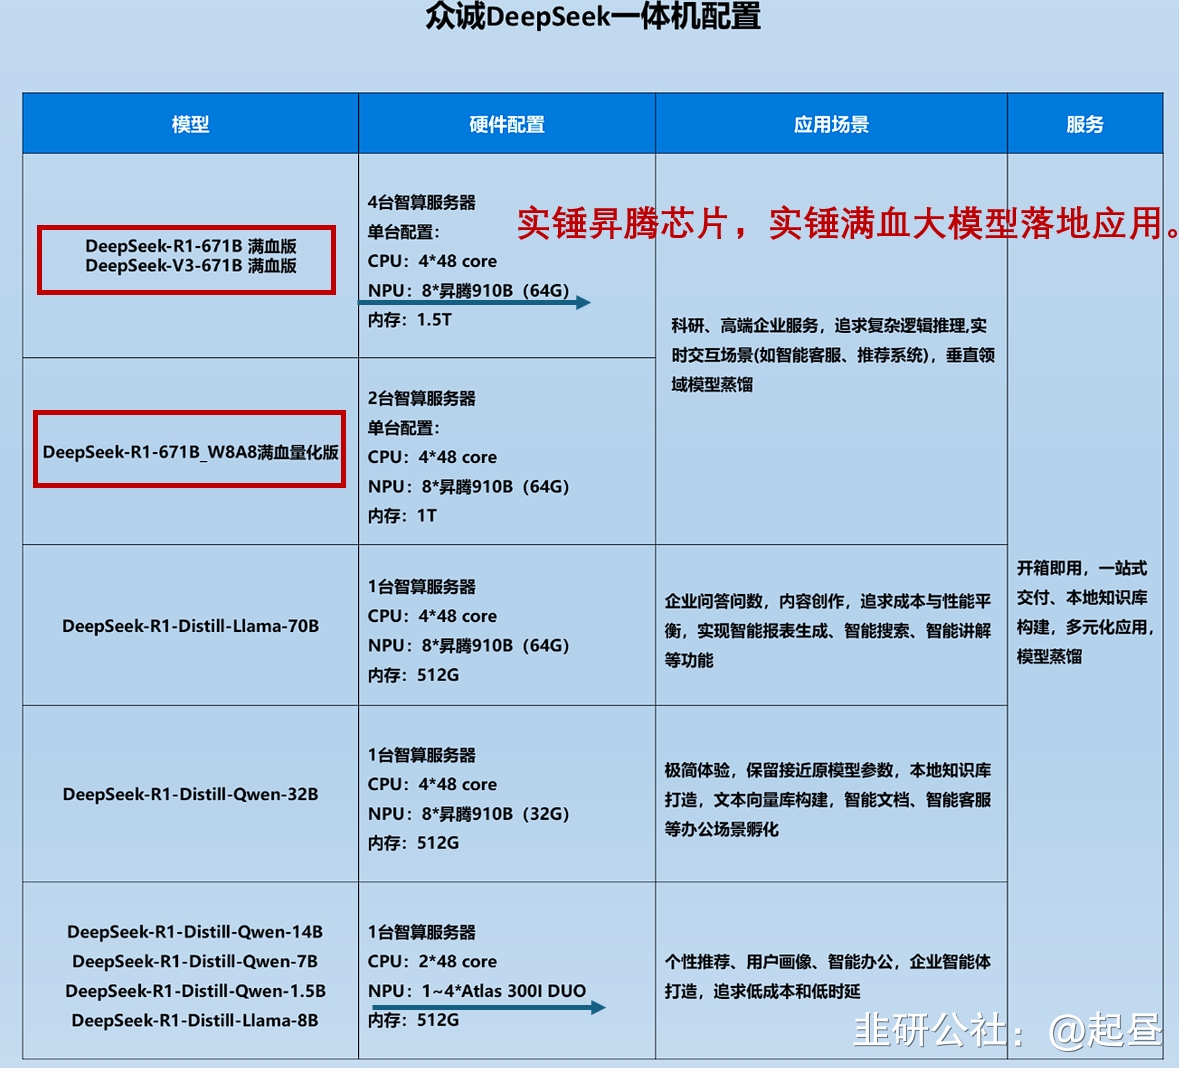Image resolution: width=1179 pixels, height=1068 pixels.
Task: Click 1台智算服务器 in Llama-70B row
Action: tap(421, 586)
